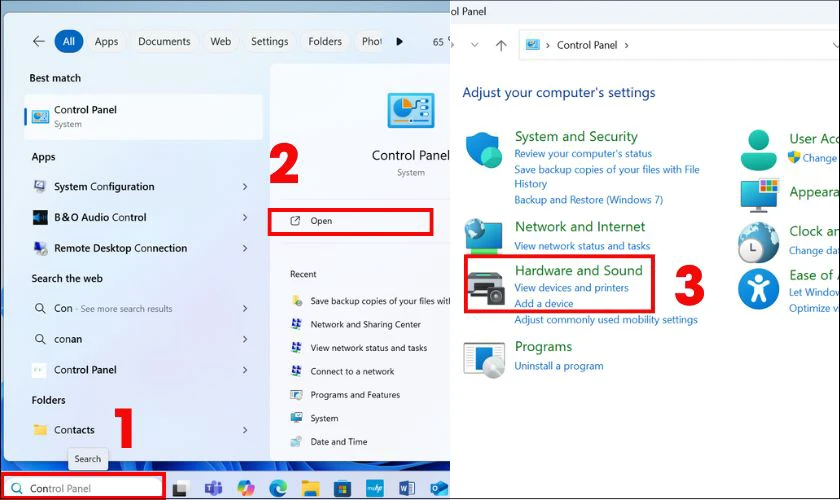This screenshot has width=840, height=500.
Task: Click the Ease of Access icon
Action: (758, 289)
